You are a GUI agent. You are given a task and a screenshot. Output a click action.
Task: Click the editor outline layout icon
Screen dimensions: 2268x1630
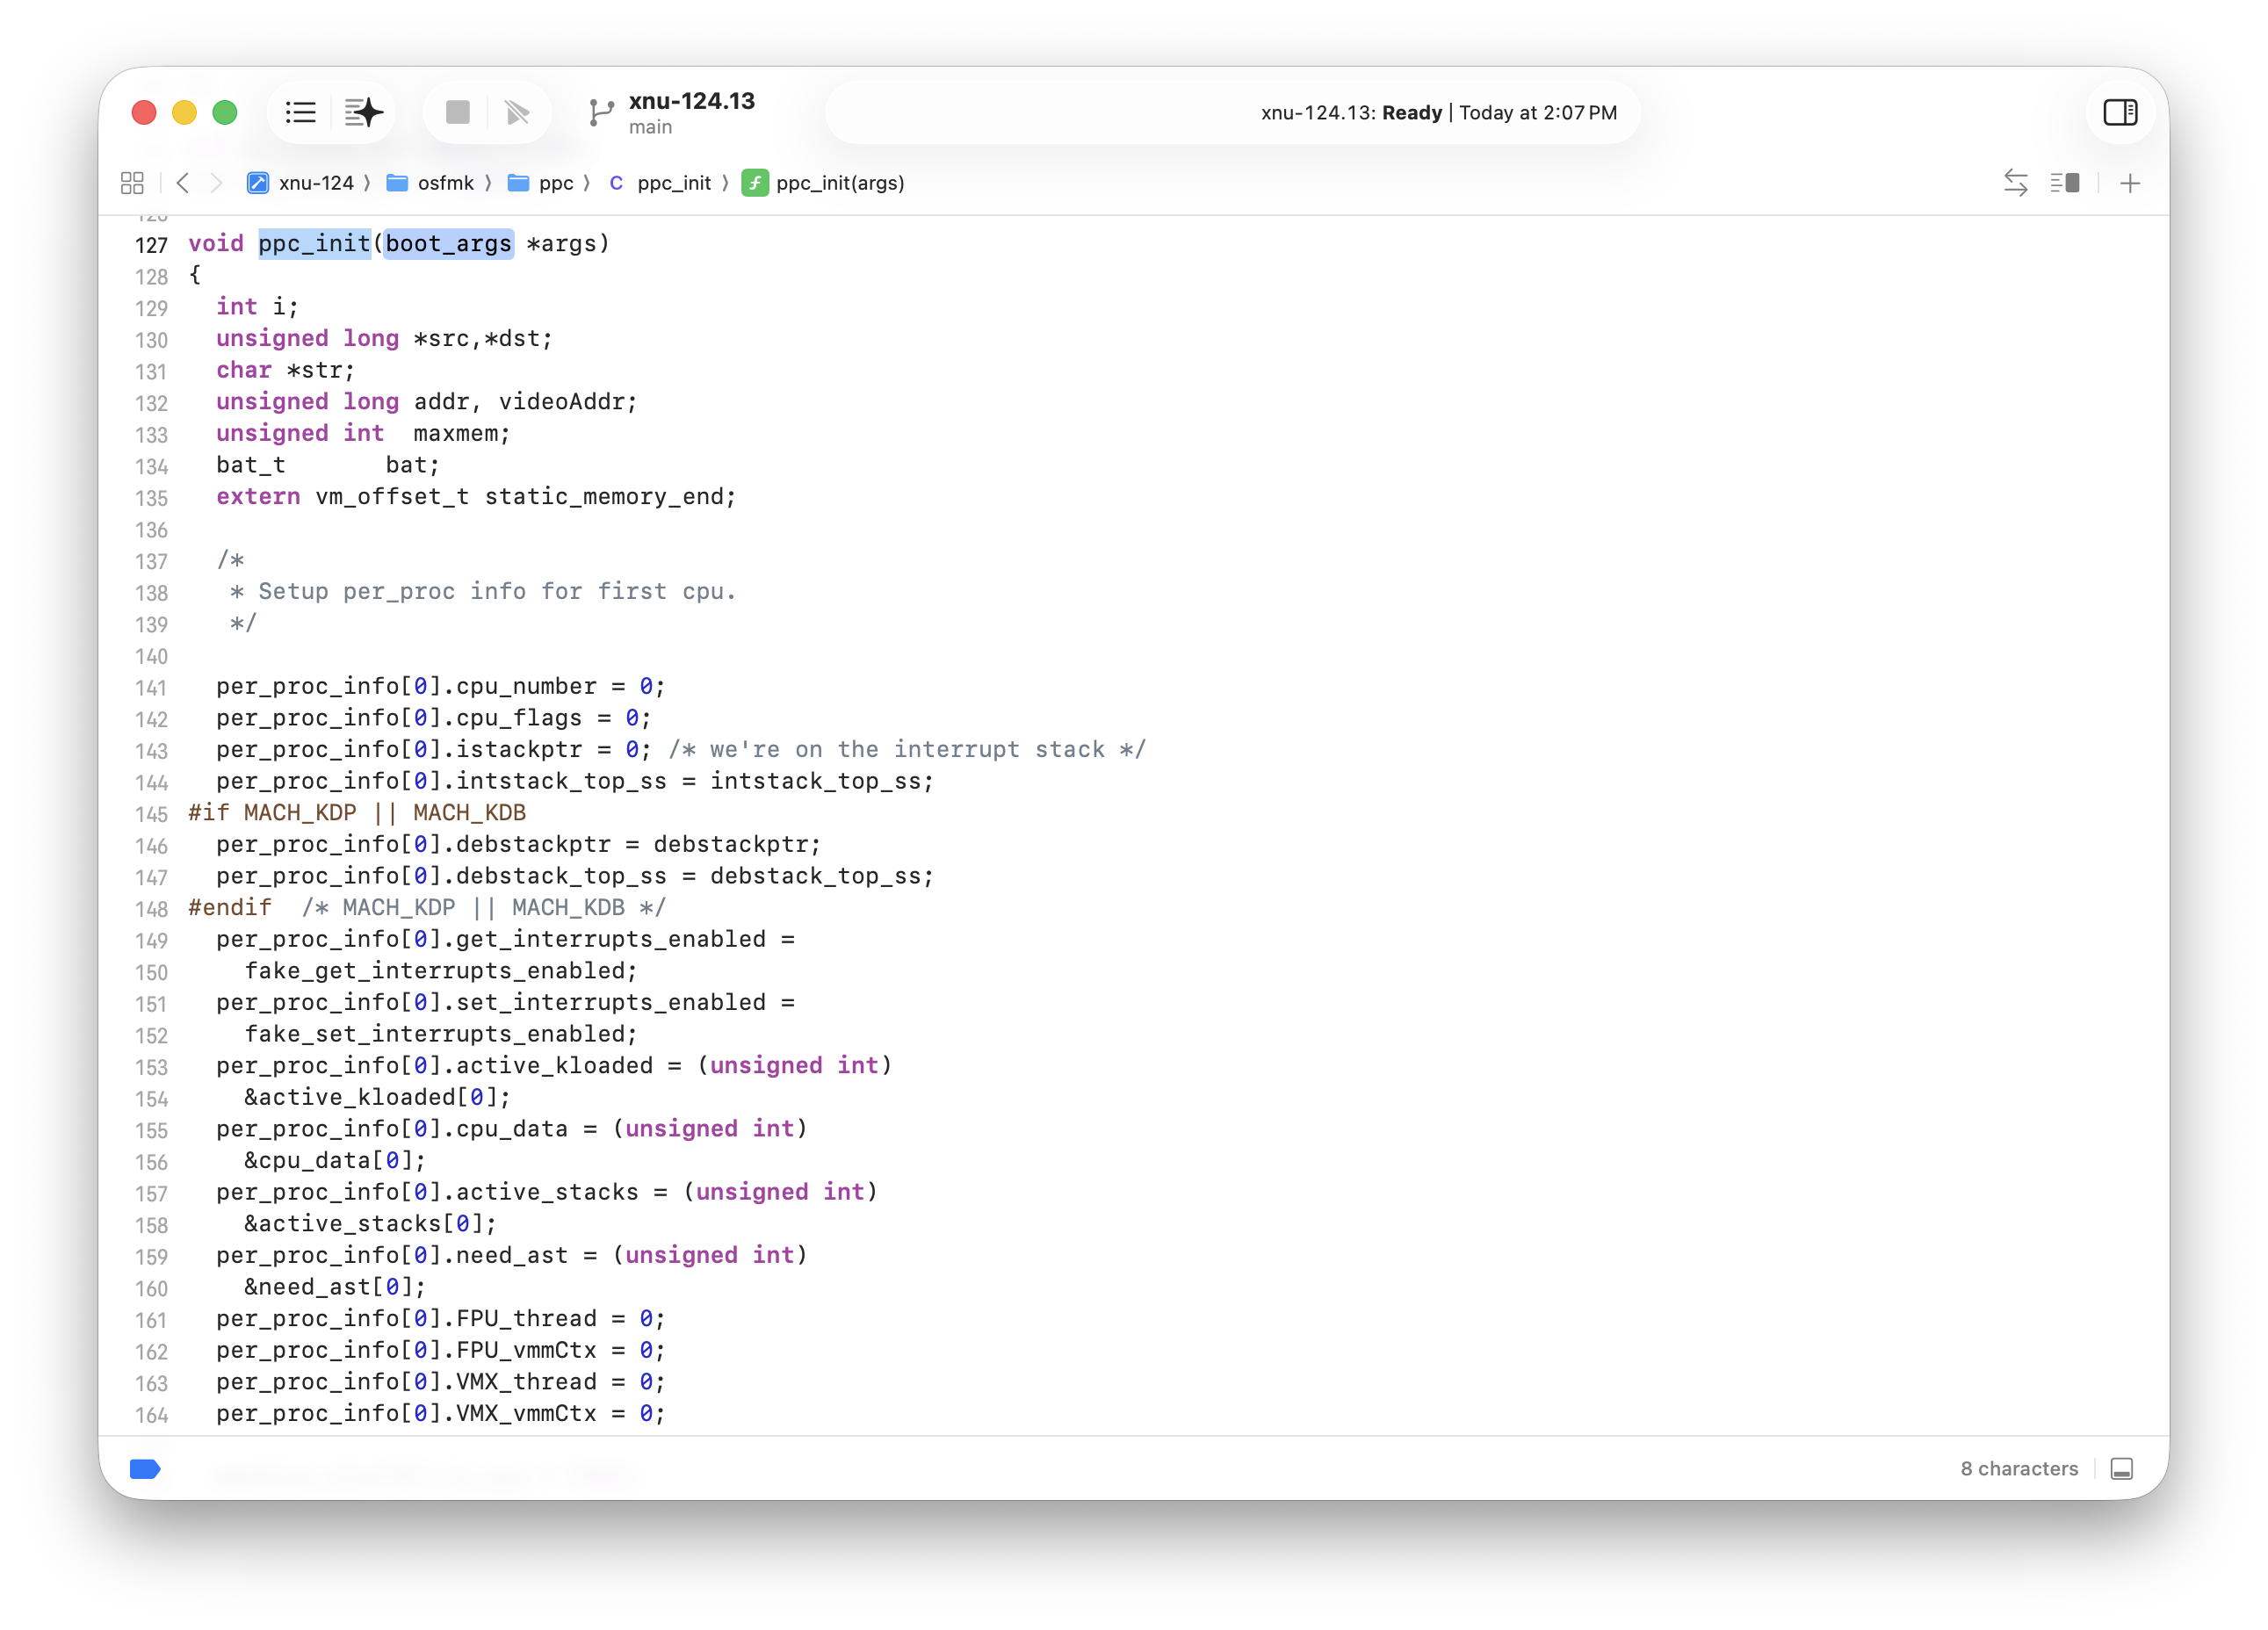point(2065,183)
